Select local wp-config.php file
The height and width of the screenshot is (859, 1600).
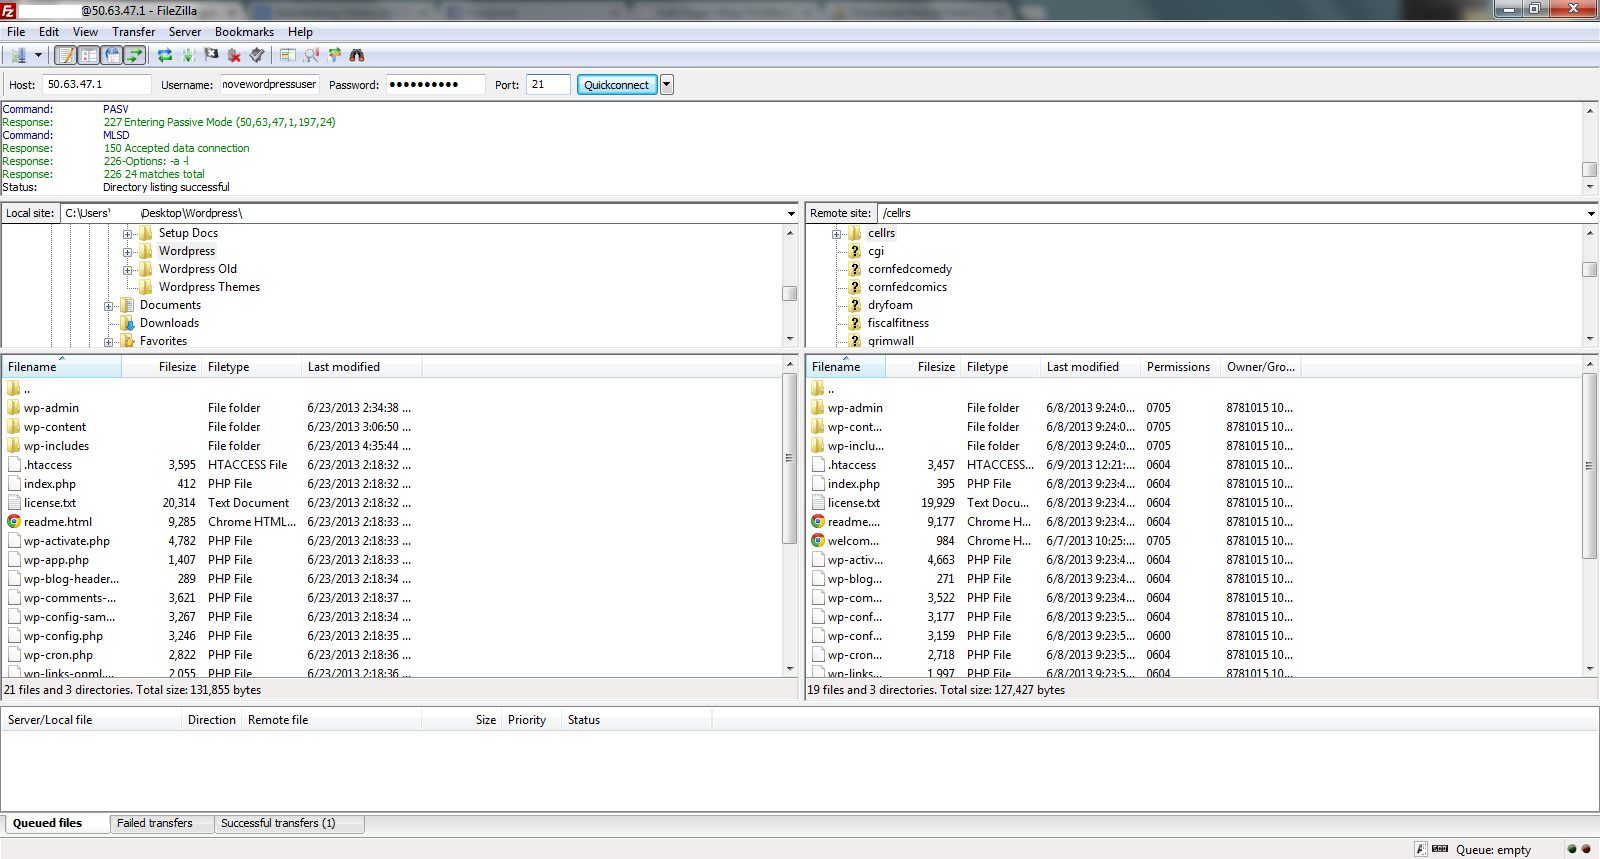[x=63, y=636]
